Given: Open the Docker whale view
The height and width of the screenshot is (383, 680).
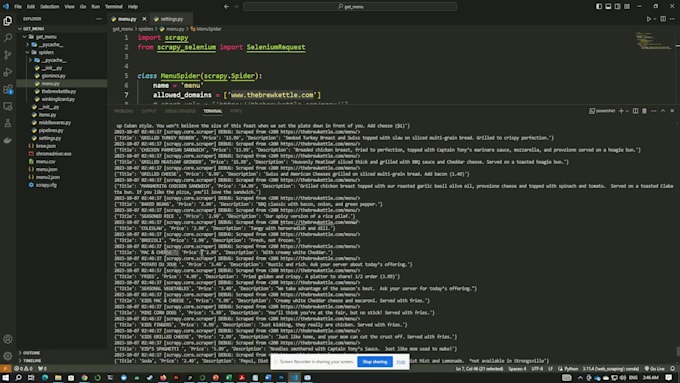Looking at the screenshot, I should (7, 141).
